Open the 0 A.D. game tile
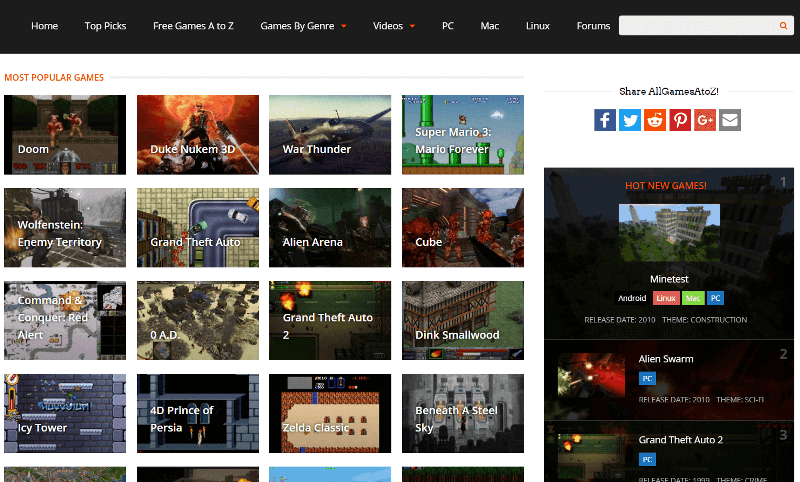This screenshot has height=482, width=800. coord(197,320)
